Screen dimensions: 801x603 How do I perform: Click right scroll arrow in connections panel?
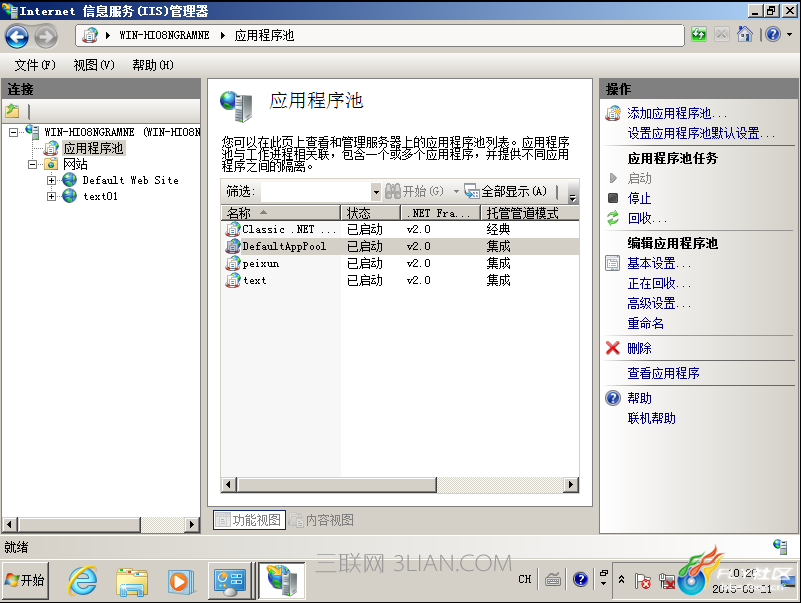tap(192, 524)
